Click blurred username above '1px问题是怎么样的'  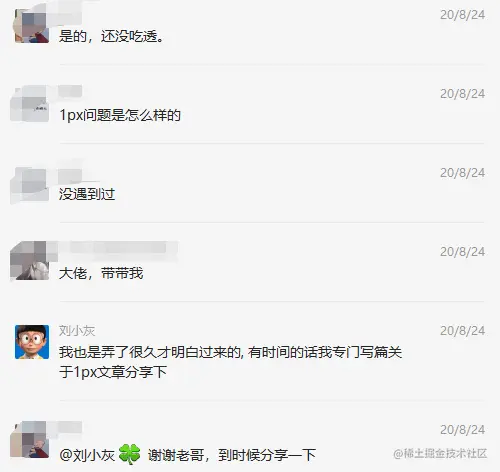[71, 91]
